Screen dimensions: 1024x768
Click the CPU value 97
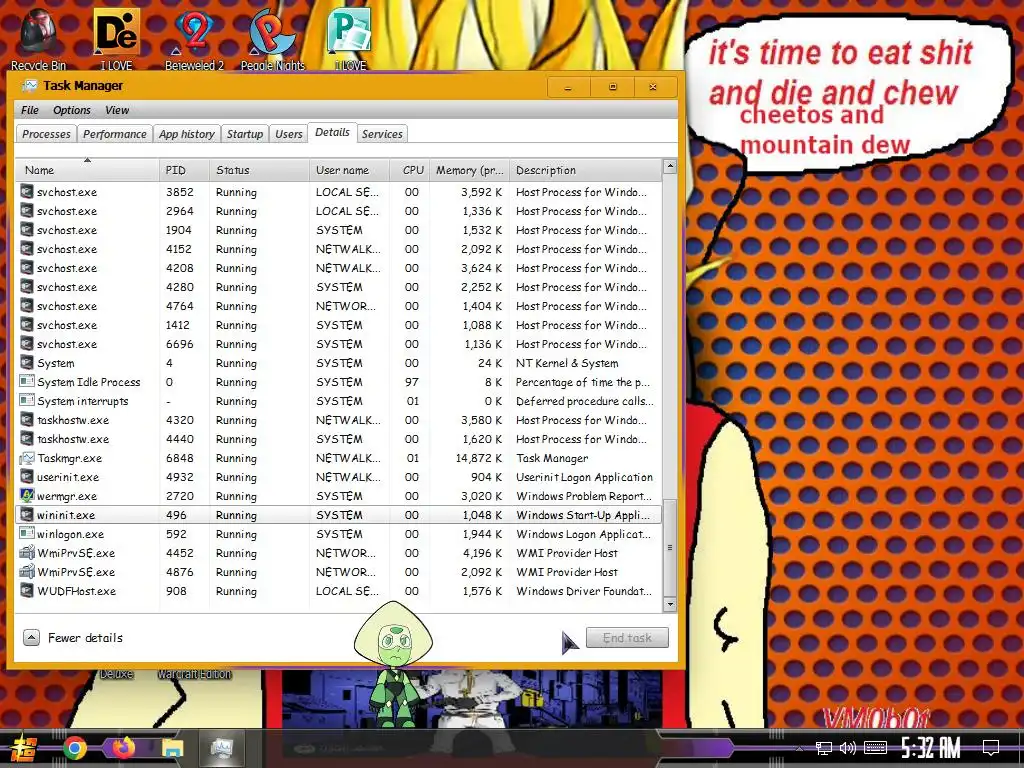pos(411,381)
